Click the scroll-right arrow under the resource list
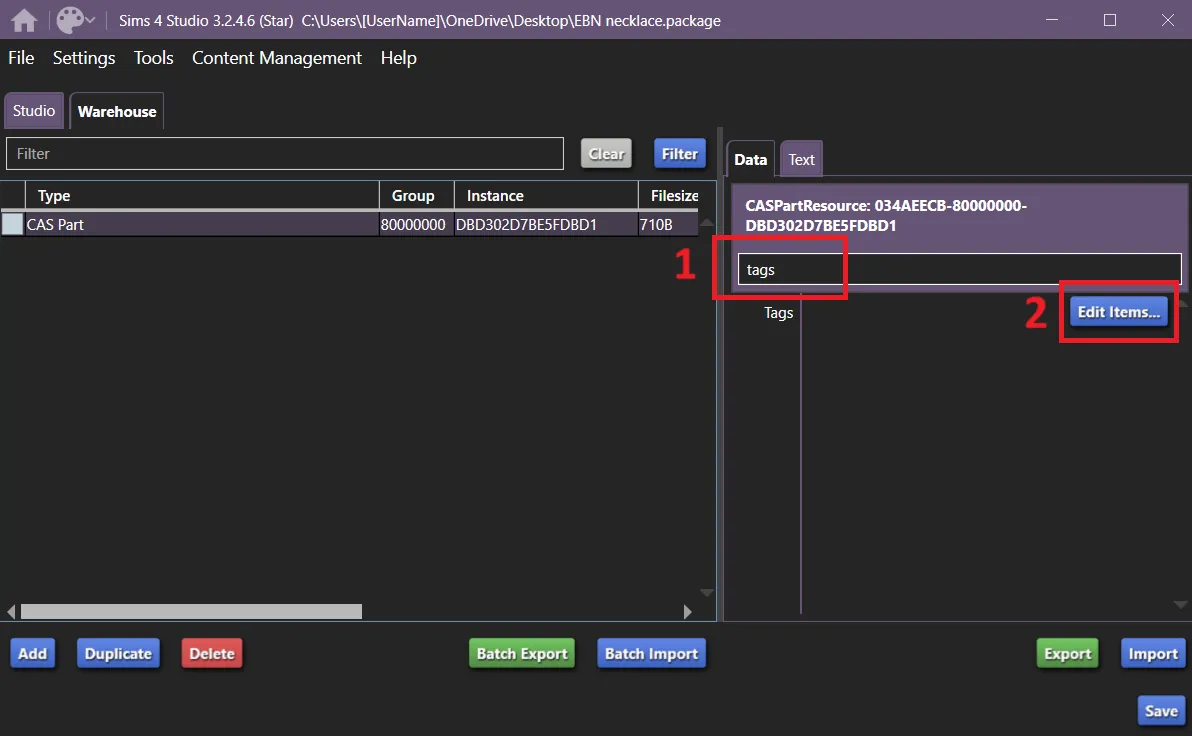The image size is (1192, 736). tap(688, 611)
